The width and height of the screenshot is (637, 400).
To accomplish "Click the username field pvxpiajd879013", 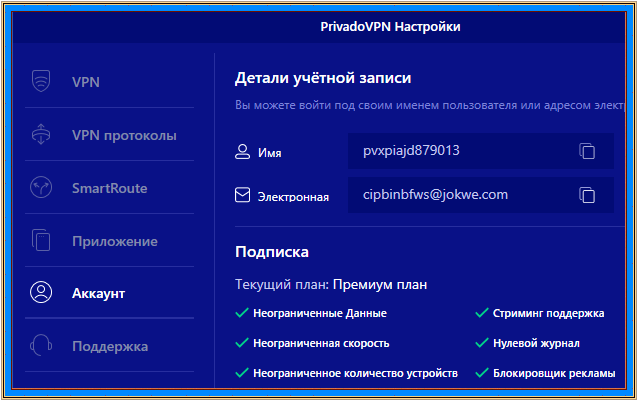I will (481, 151).
